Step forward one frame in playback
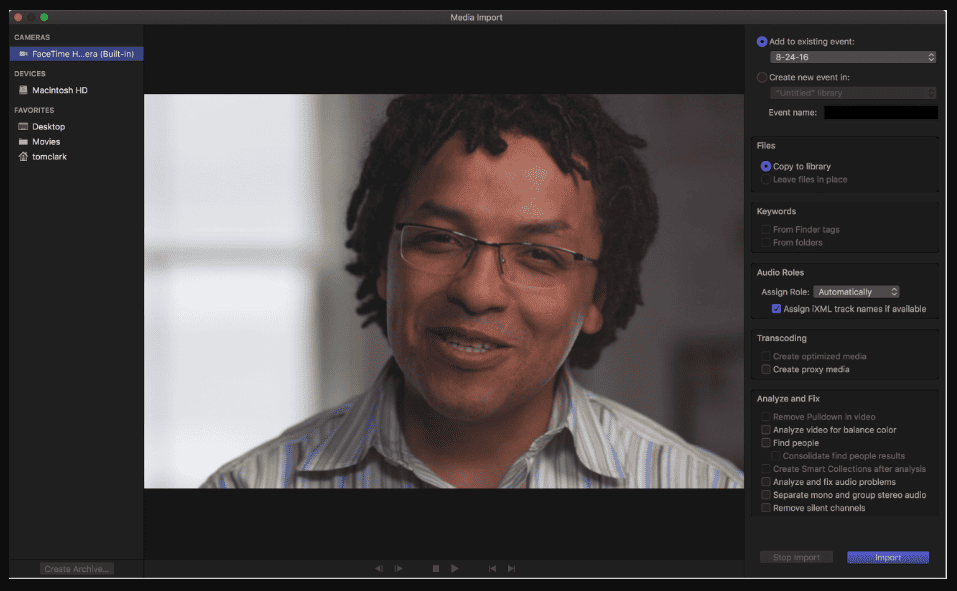957x591 pixels. [399, 568]
